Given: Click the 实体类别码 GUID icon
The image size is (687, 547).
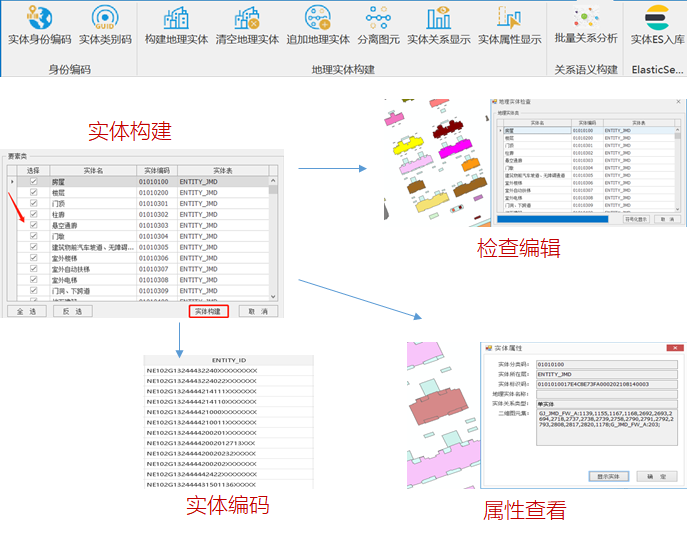Looking at the screenshot, I should click(x=105, y=19).
